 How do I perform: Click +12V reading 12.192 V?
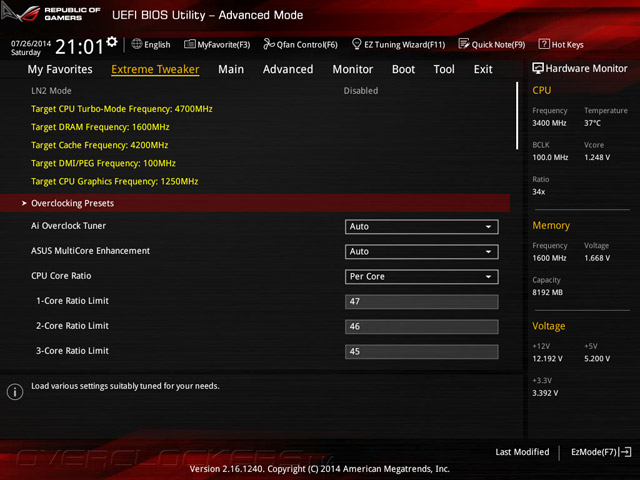pos(547,358)
